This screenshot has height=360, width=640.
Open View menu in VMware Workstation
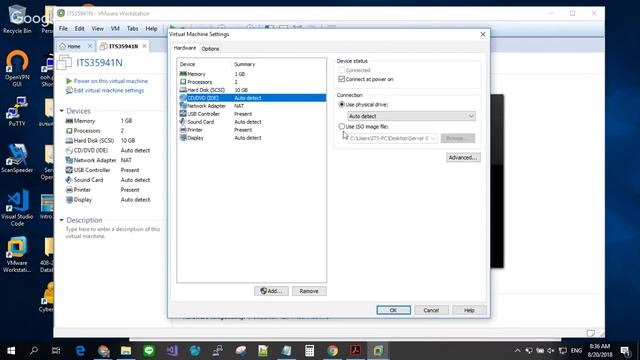point(98,29)
